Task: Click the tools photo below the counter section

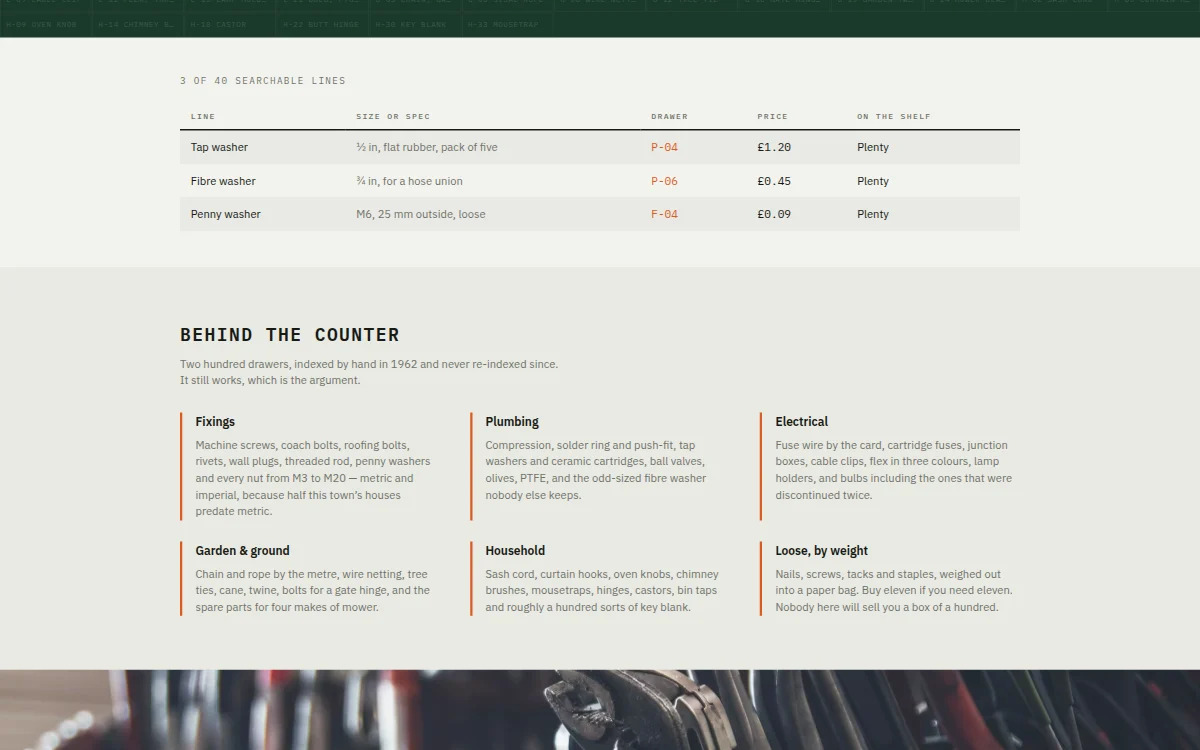Action: [x=600, y=710]
